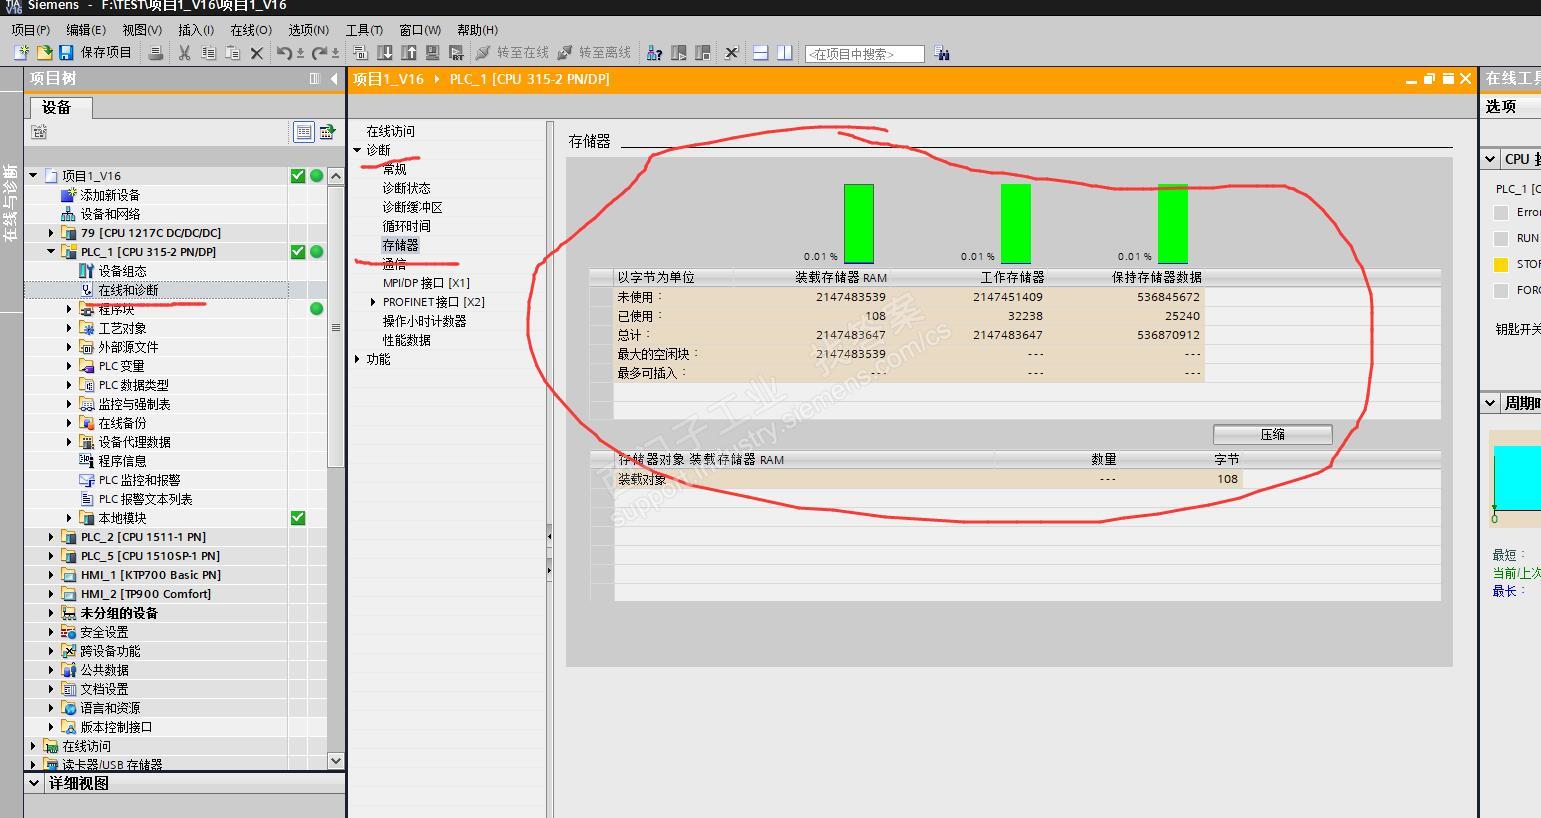Screen dimensions: 1541x818
Task: Select 添加新设备 in project tree
Action: point(110,195)
